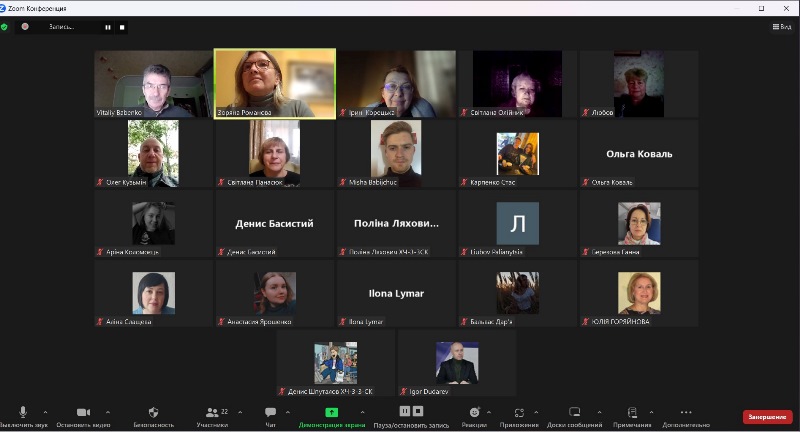The height and width of the screenshot is (432, 800).
Task: Click muted mic icon on Денис Басистий
Action: click(x=221, y=251)
